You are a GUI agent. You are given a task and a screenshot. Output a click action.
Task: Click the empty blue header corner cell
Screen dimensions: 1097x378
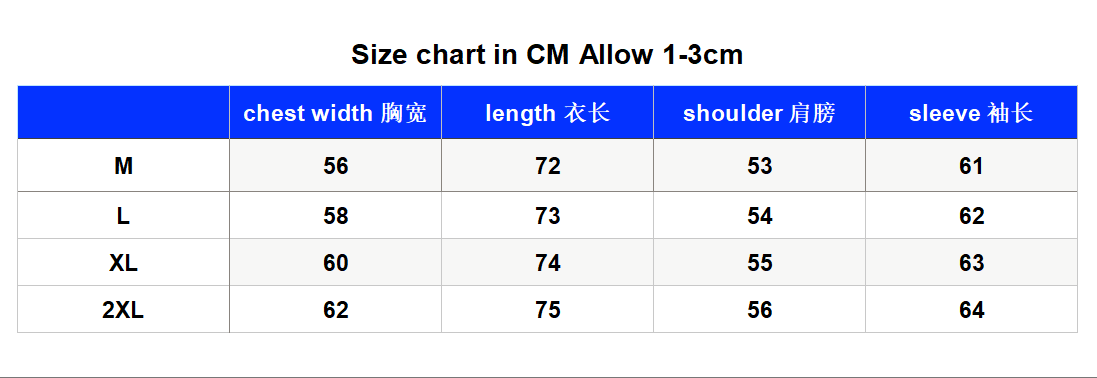click(123, 113)
